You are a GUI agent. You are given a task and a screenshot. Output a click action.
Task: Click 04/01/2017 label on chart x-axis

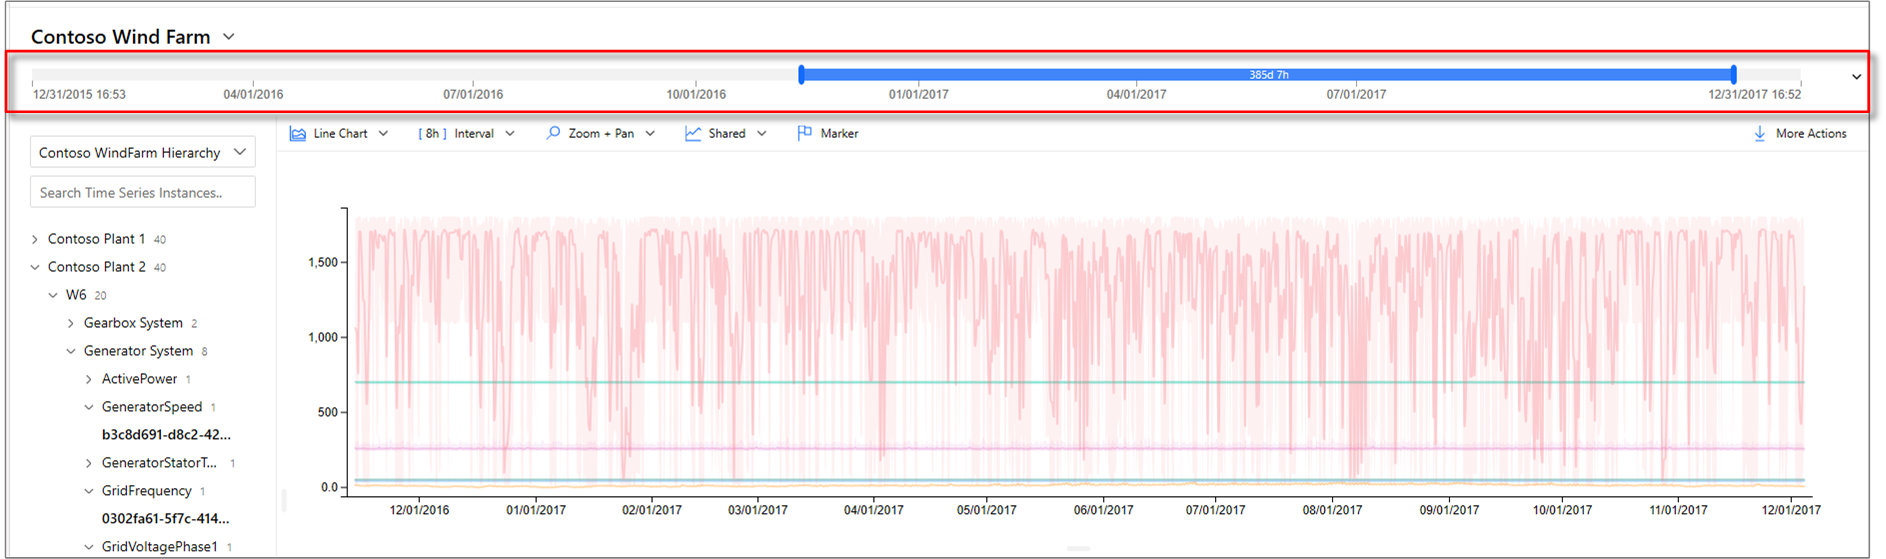(873, 510)
